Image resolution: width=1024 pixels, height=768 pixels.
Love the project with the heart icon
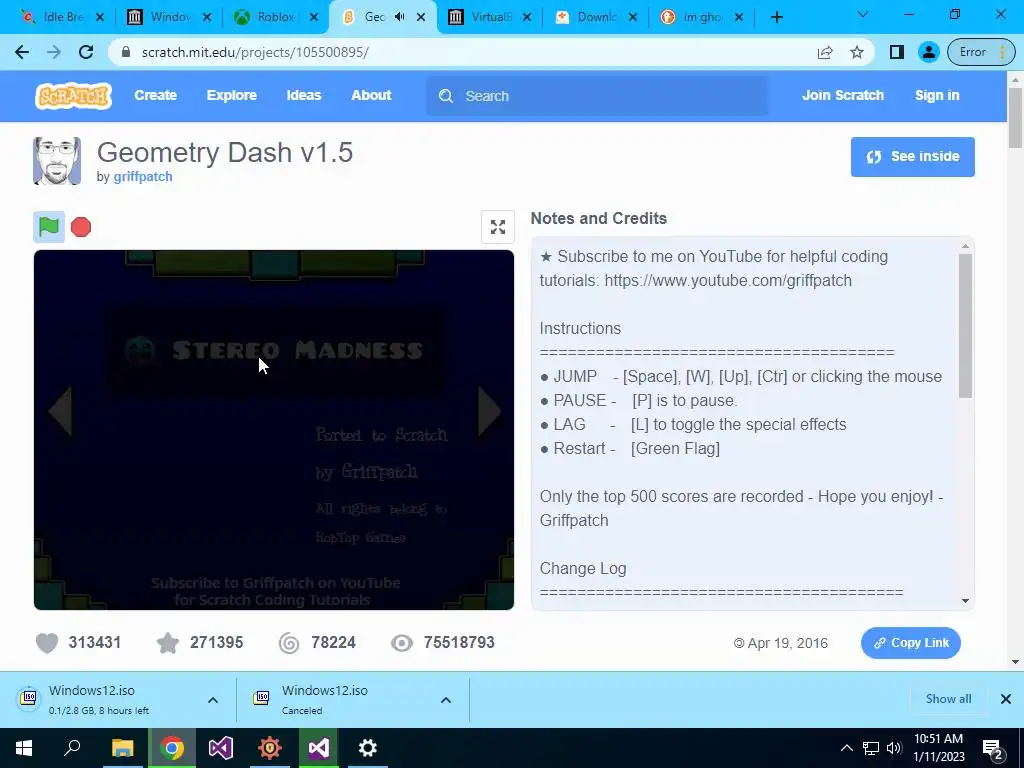click(47, 643)
